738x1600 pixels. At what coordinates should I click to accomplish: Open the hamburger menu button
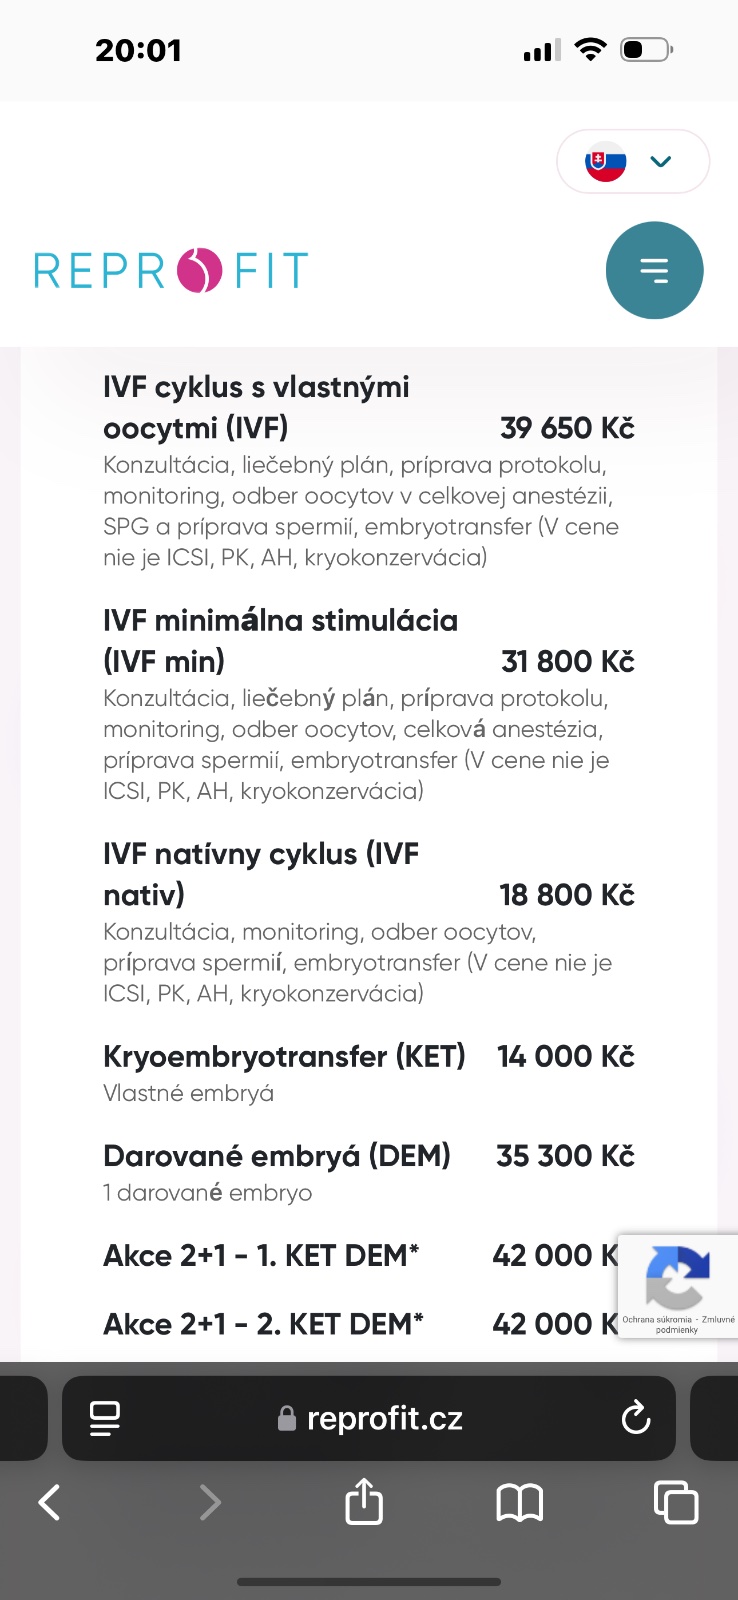click(x=654, y=270)
